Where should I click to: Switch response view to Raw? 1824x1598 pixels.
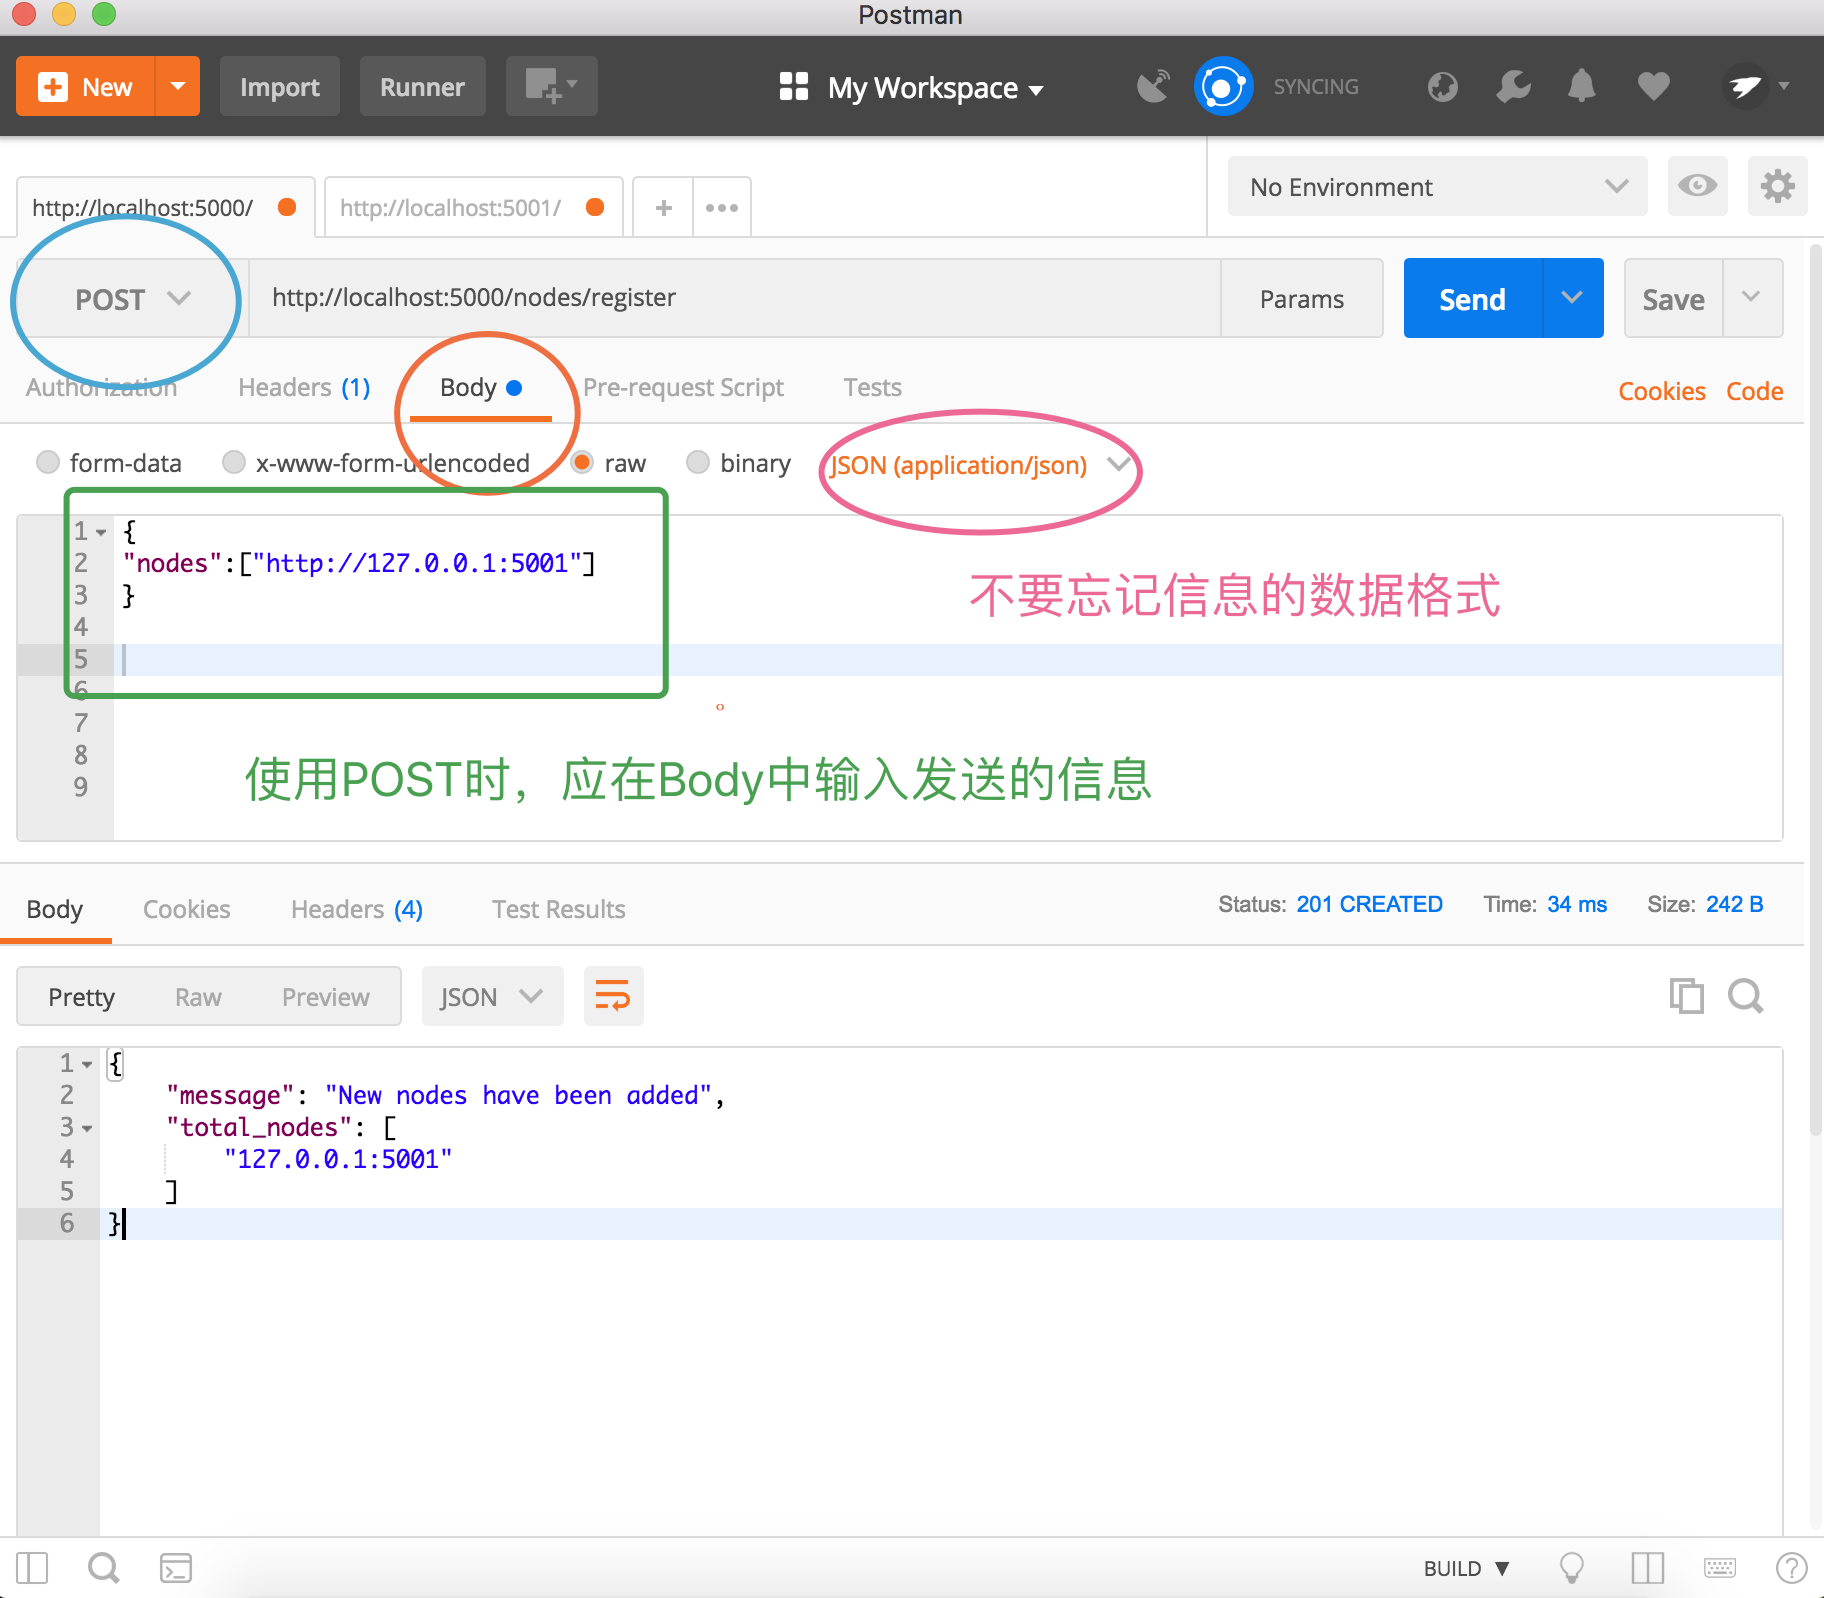[x=198, y=997]
